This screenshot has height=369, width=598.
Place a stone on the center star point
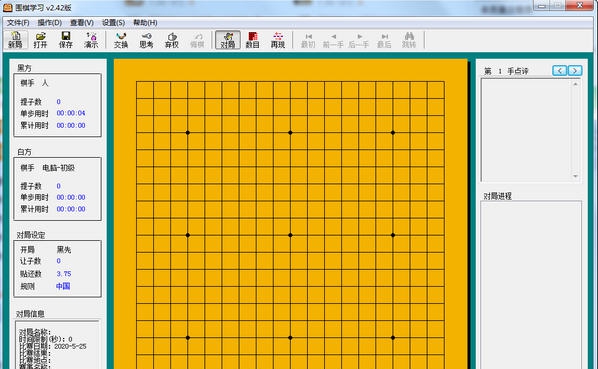290,235
